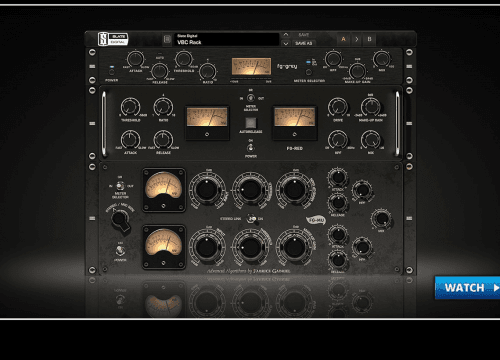Viewport: 500px width, 360px height.
Task: Click the VBC Rack preset name display
Action: pyautogui.click(x=227, y=39)
